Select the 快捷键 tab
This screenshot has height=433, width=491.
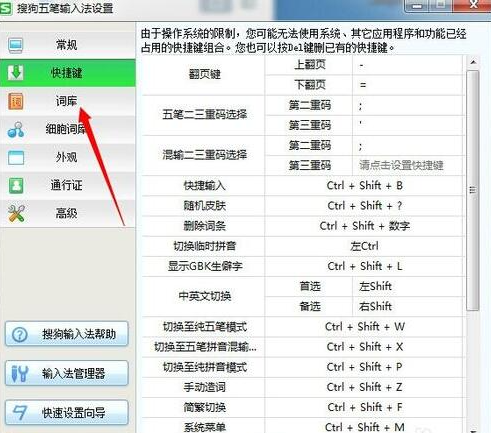[68, 73]
